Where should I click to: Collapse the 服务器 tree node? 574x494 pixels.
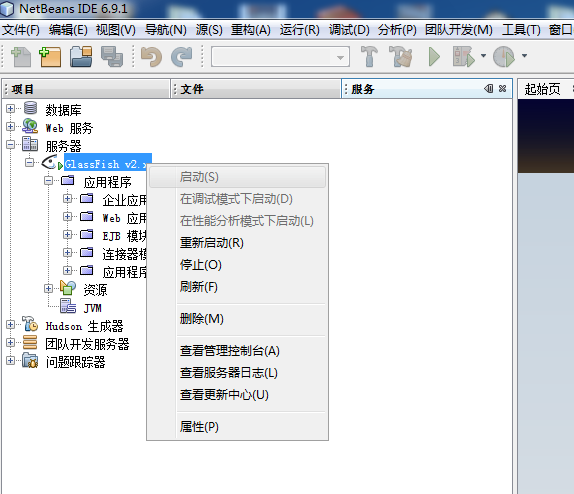pos(11,144)
